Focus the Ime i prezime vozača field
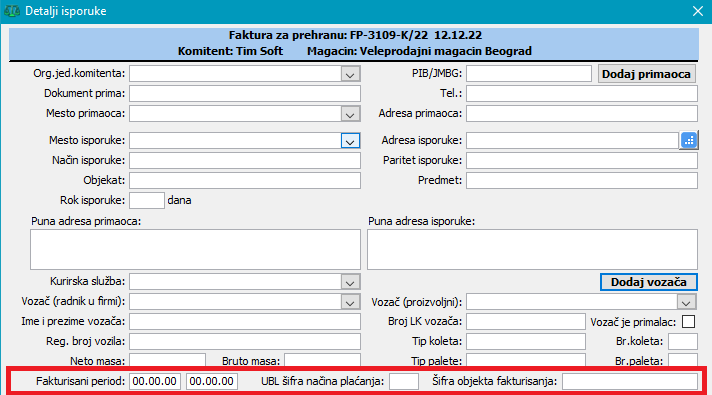The width and height of the screenshot is (712, 395). pos(245,321)
